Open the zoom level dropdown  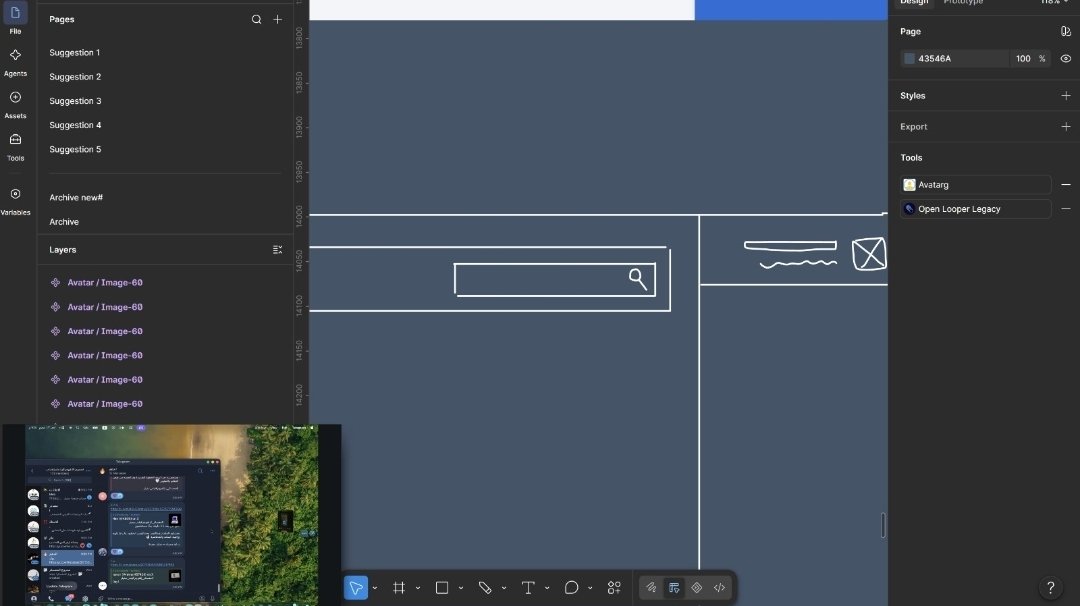[x=1055, y=2]
